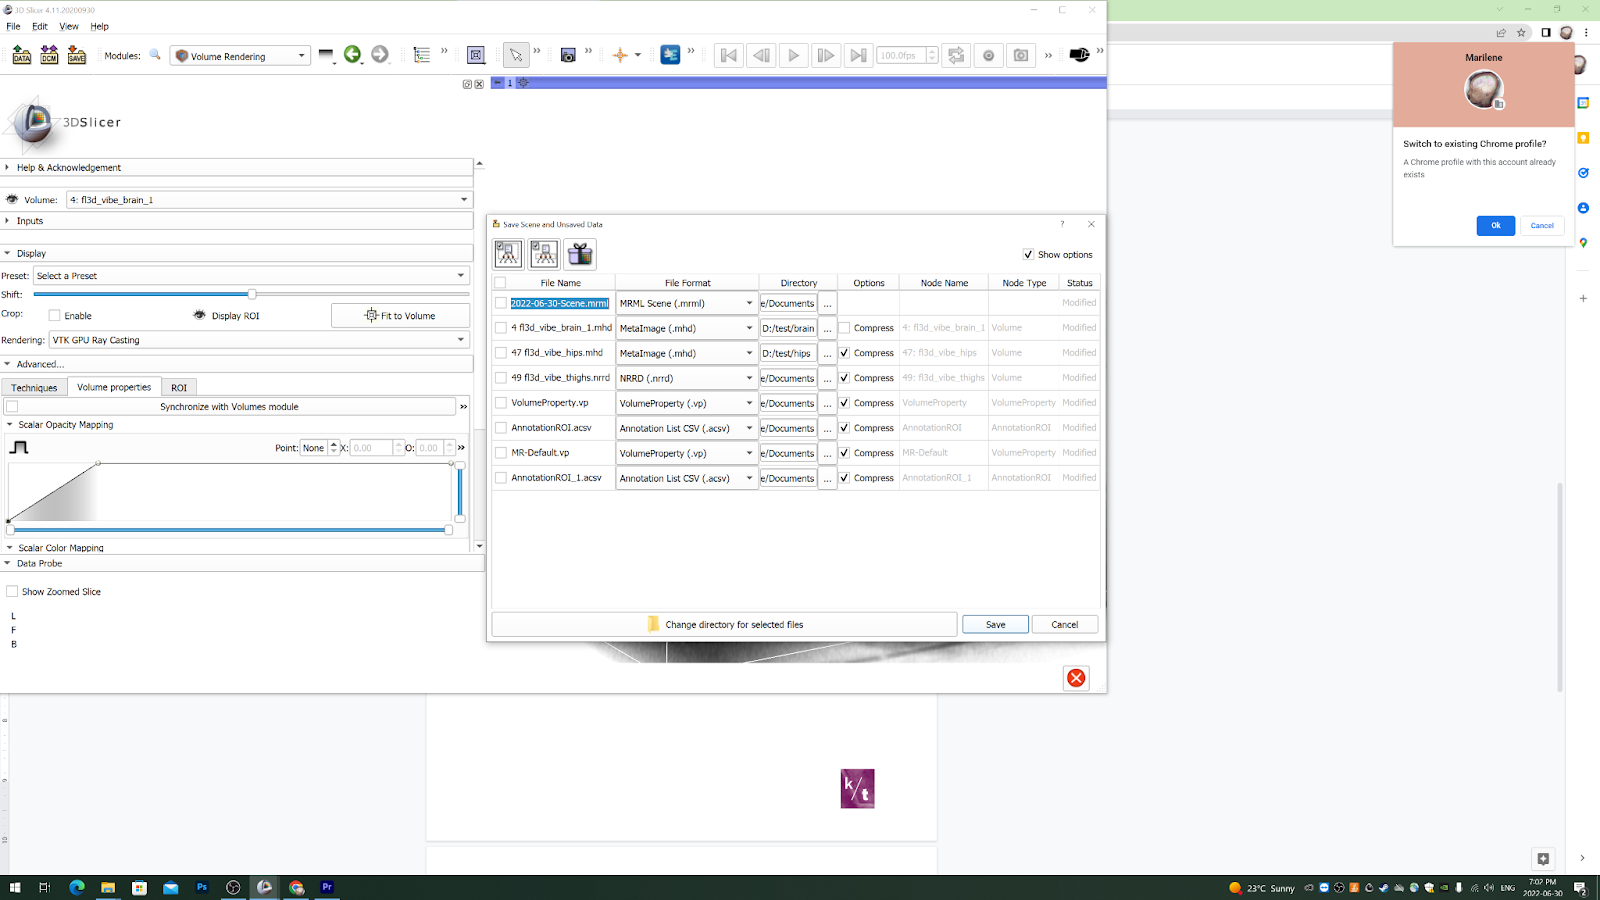Switch to the ROI tab
Image resolution: width=1600 pixels, height=900 pixels.
[179, 388]
